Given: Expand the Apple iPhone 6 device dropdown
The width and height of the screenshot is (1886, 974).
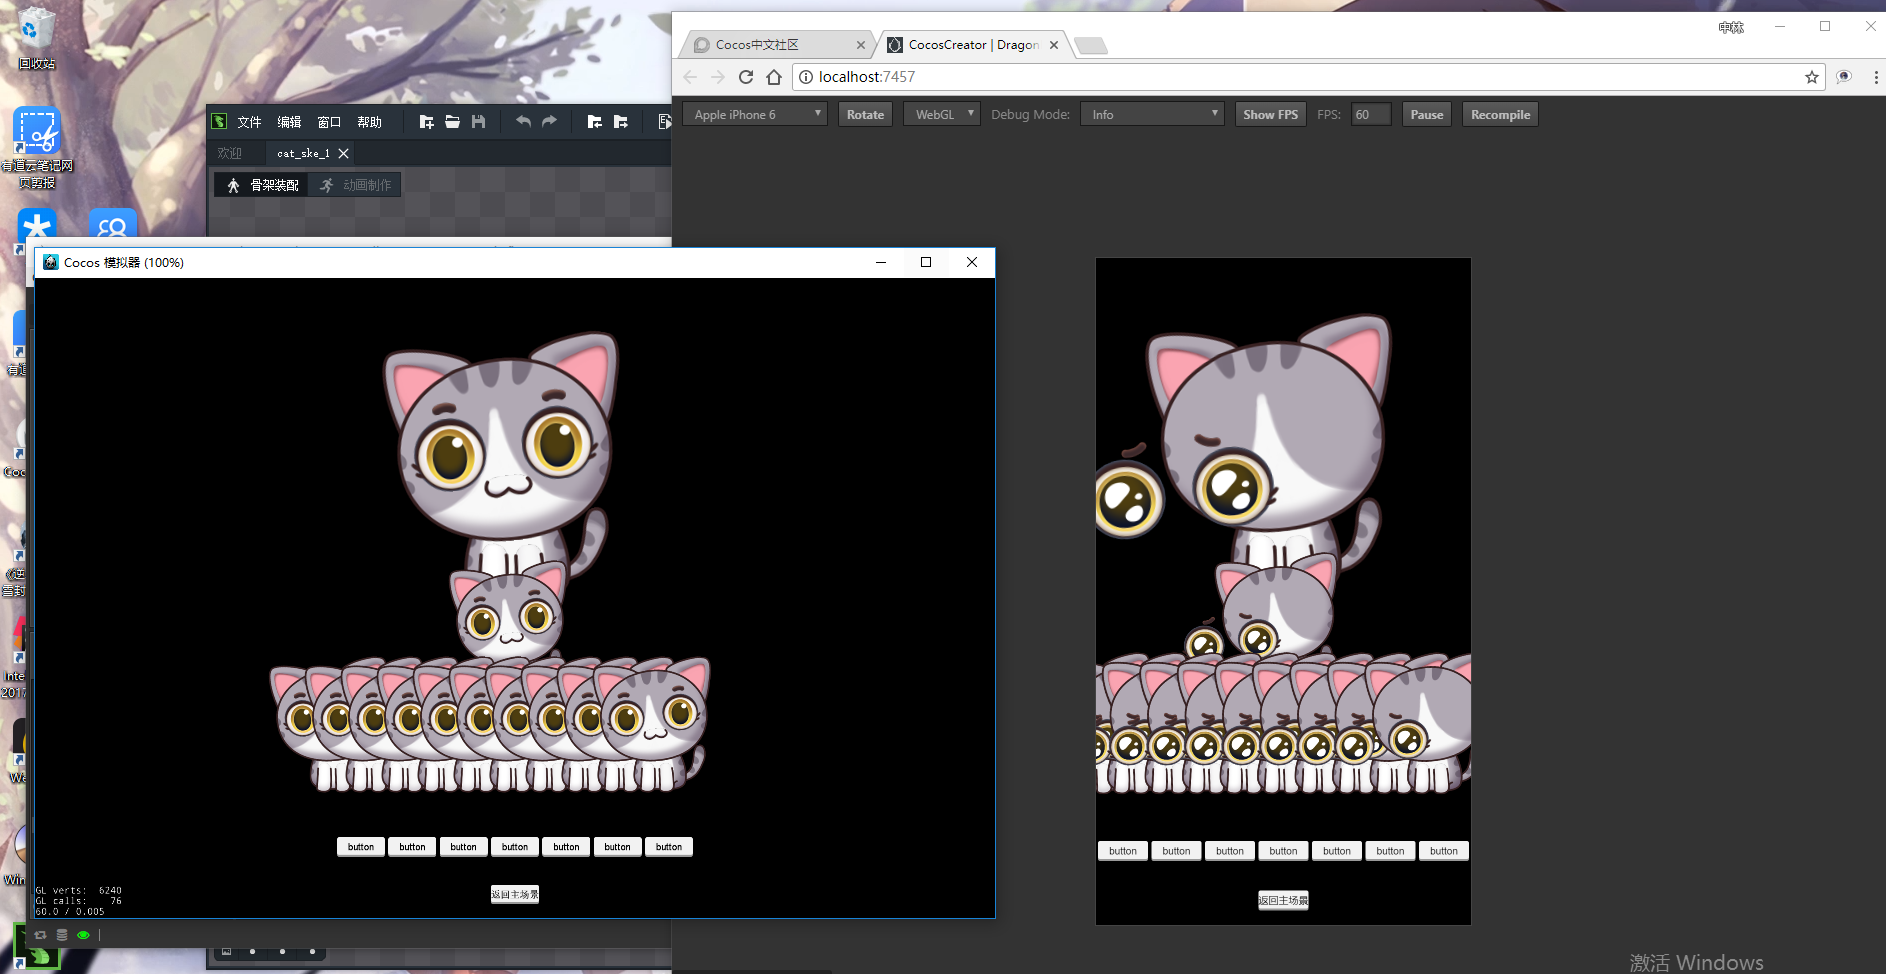Looking at the screenshot, I should (755, 114).
